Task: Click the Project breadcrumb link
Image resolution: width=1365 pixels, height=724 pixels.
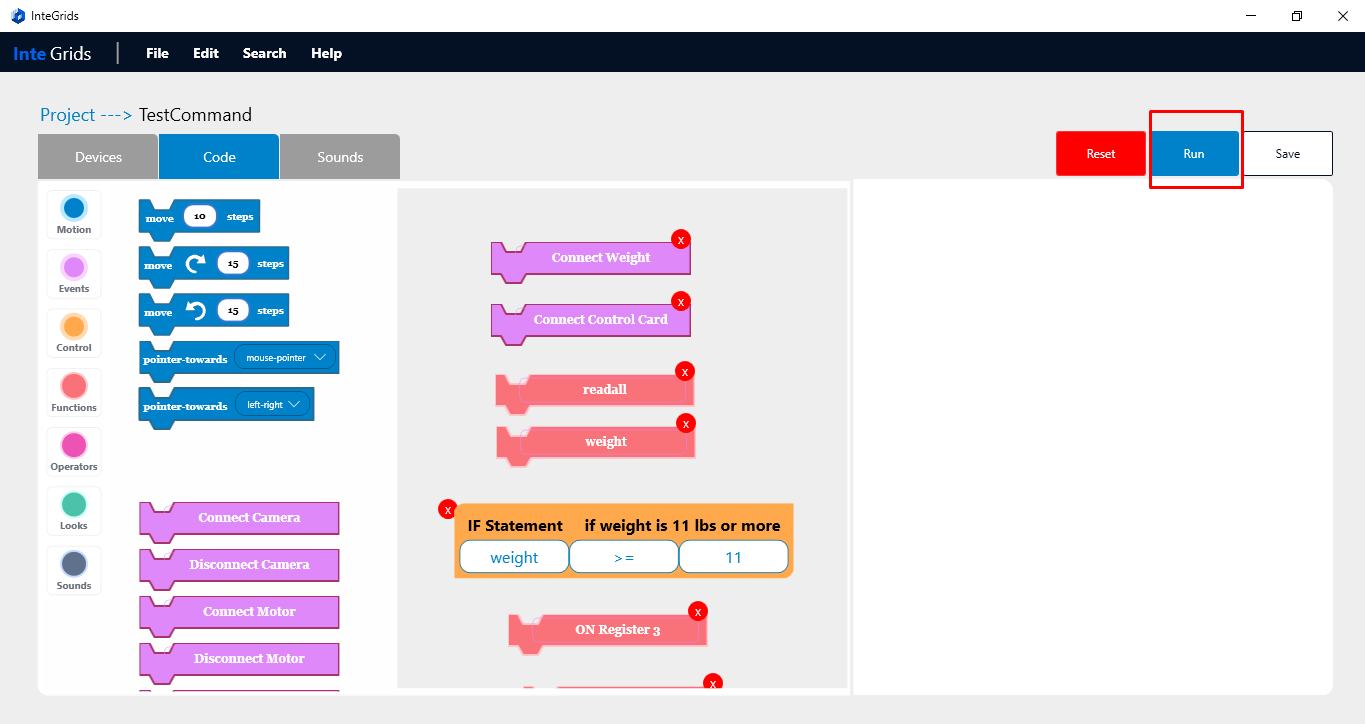Action: point(68,115)
